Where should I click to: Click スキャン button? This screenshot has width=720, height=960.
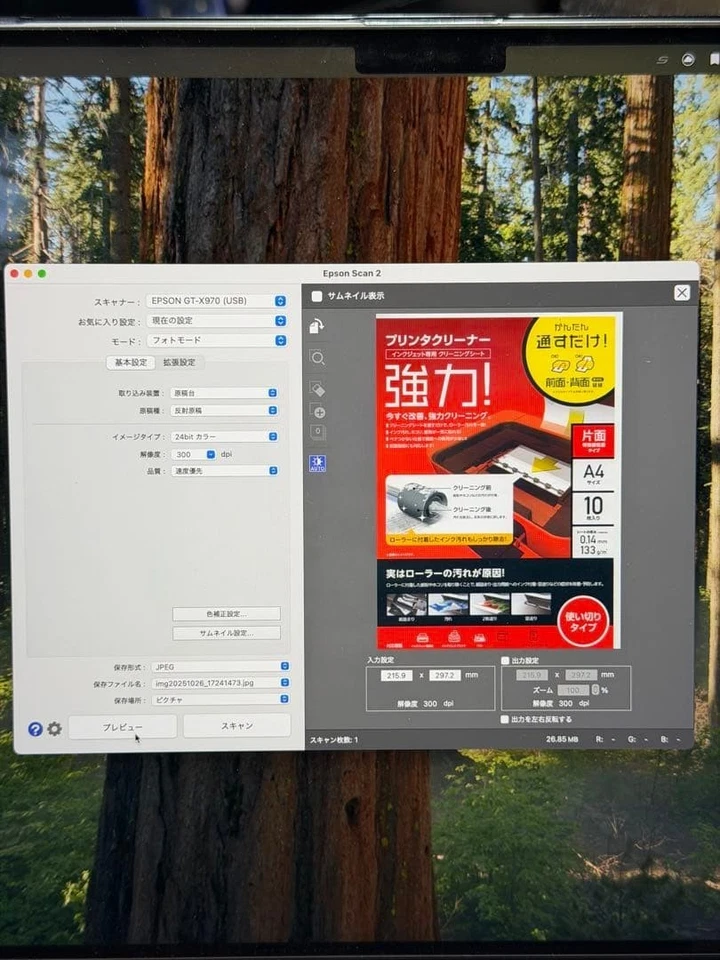[x=237, y=726]
